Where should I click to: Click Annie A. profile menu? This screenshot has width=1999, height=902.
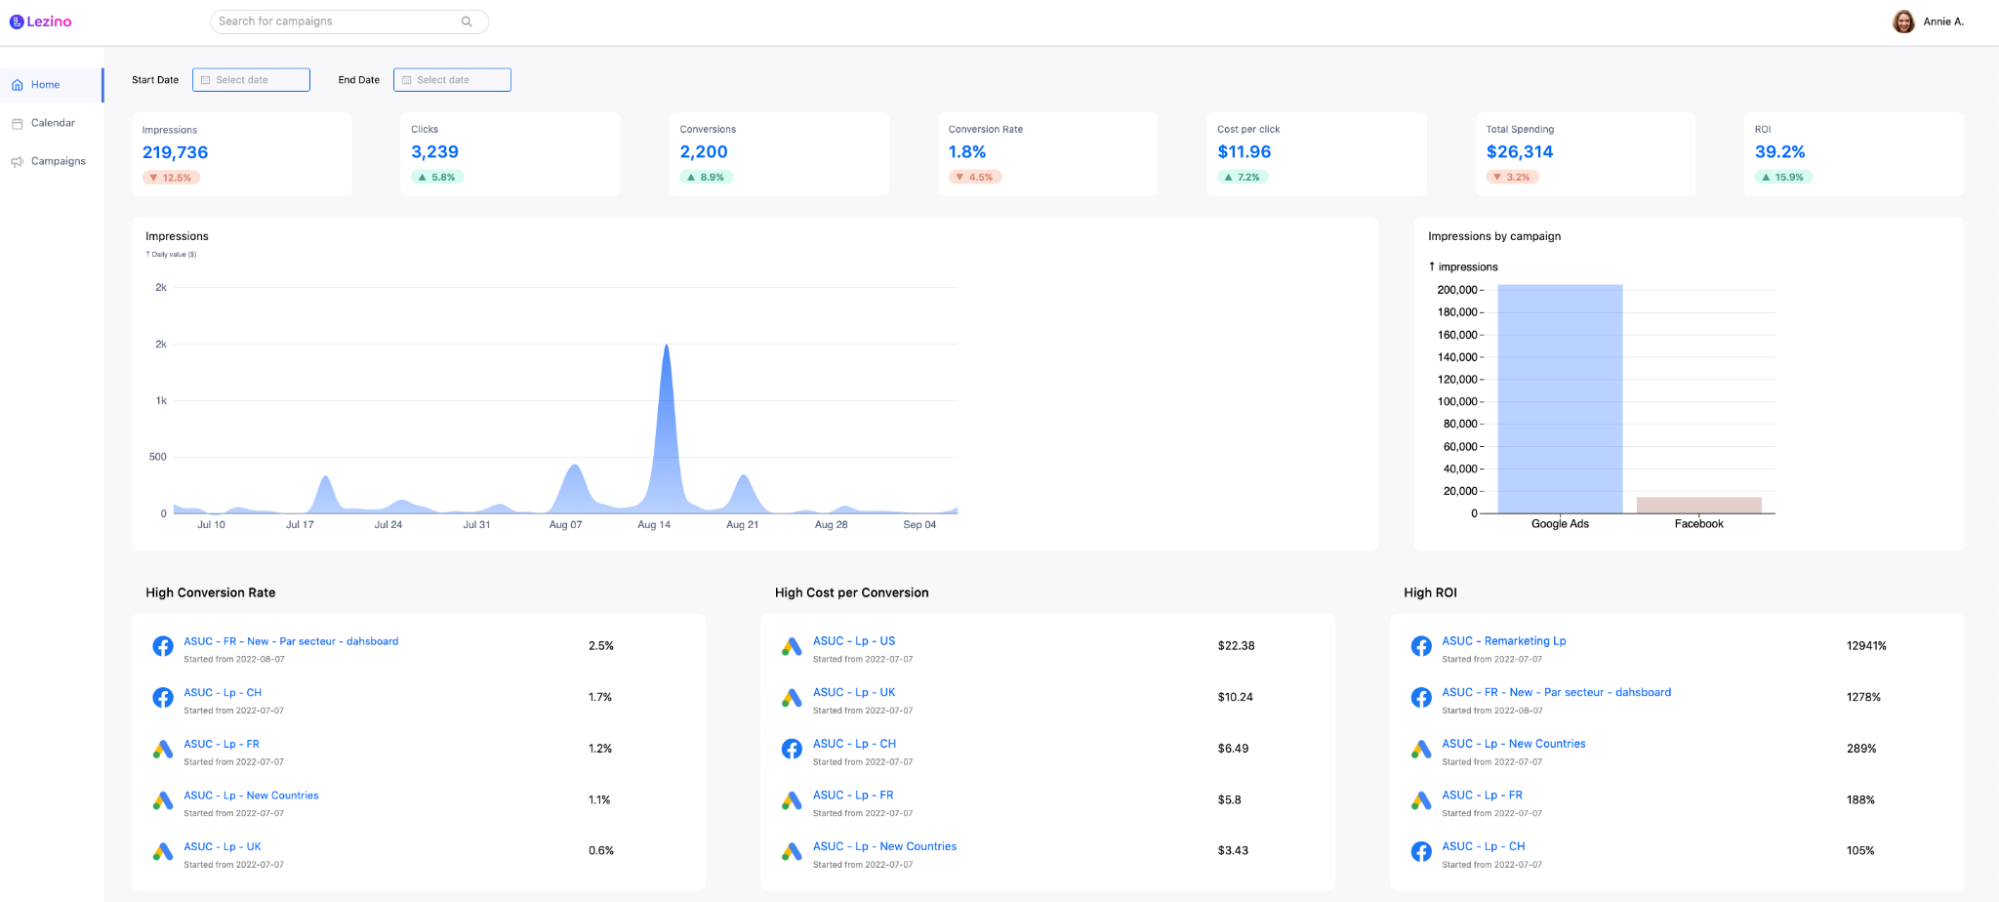[1943, 21]
